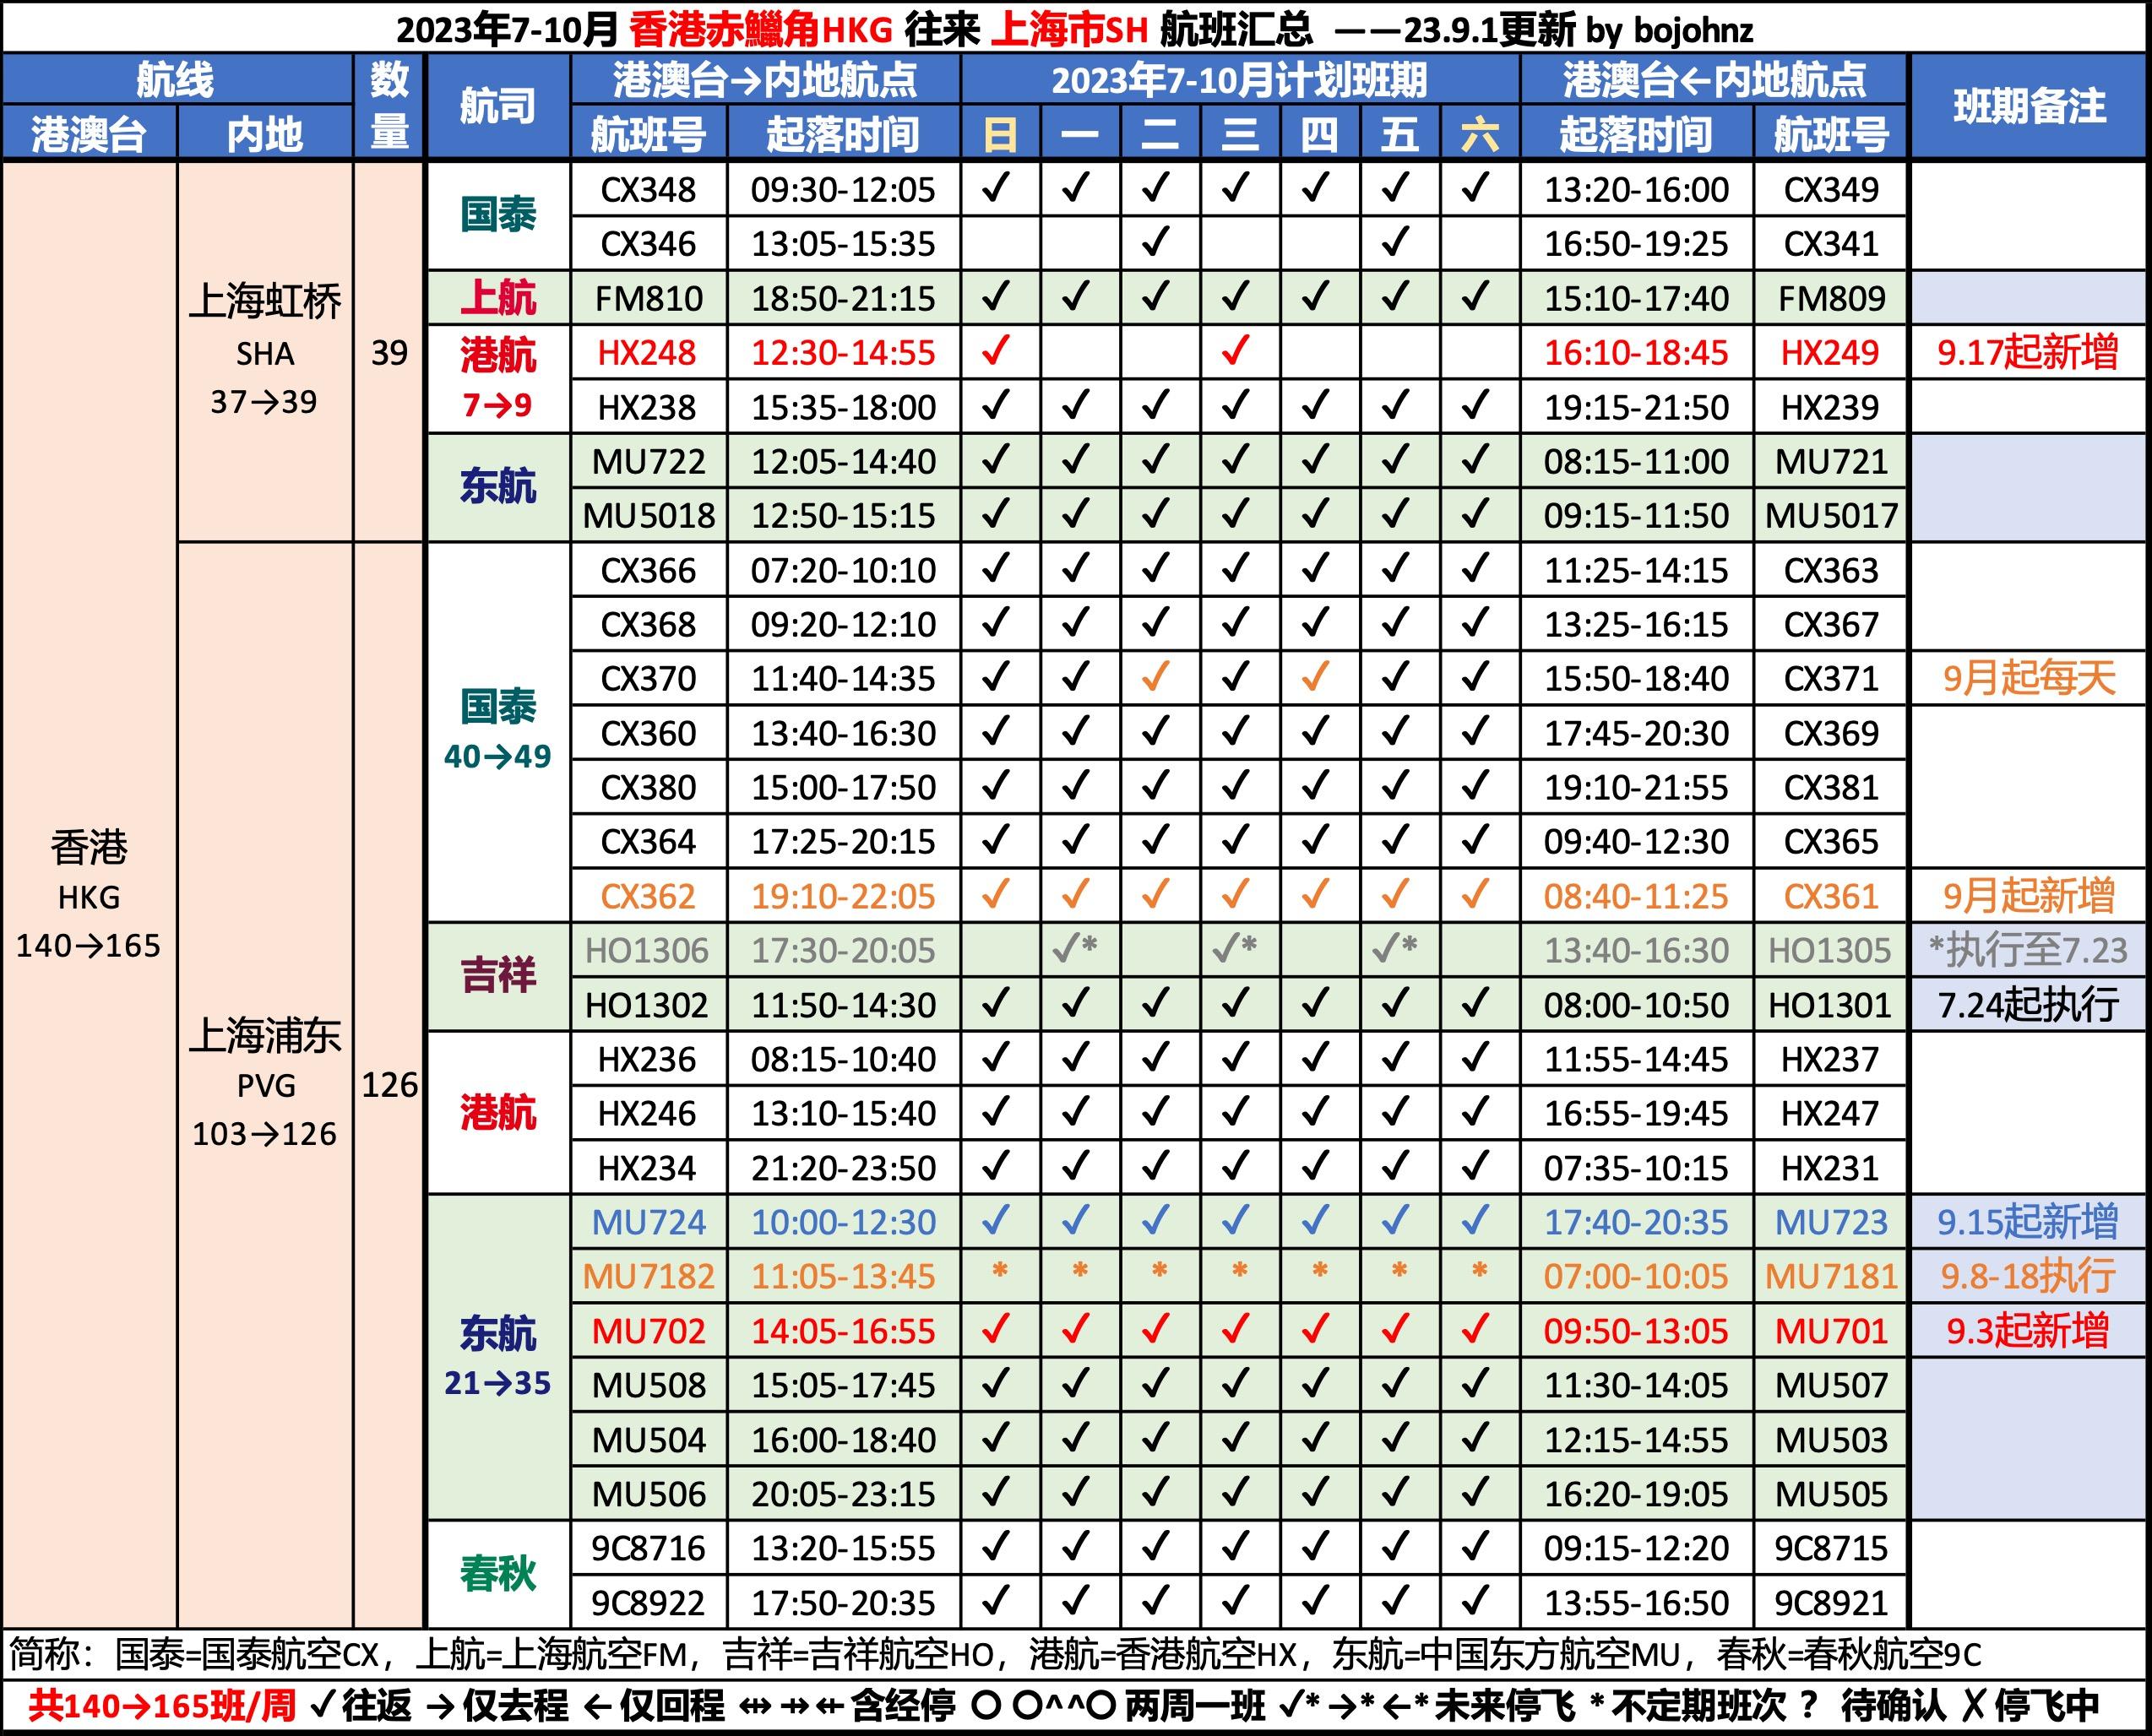The width and height of the screenshot is (2152, 1736).
Task: Click the title 航班汇总 heading
Action: pos(1236,29)
